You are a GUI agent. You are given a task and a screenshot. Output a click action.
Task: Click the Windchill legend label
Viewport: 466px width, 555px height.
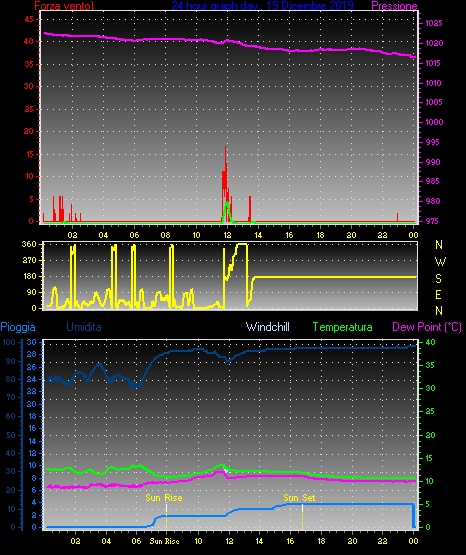tap(267, 327)
